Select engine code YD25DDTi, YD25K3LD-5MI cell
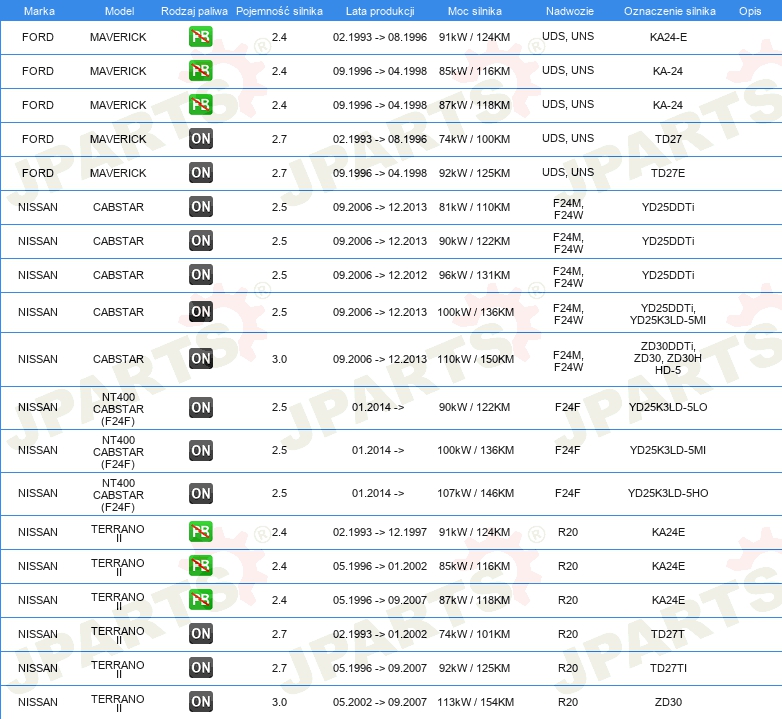782x719 pixels. [x=668, y=314]
